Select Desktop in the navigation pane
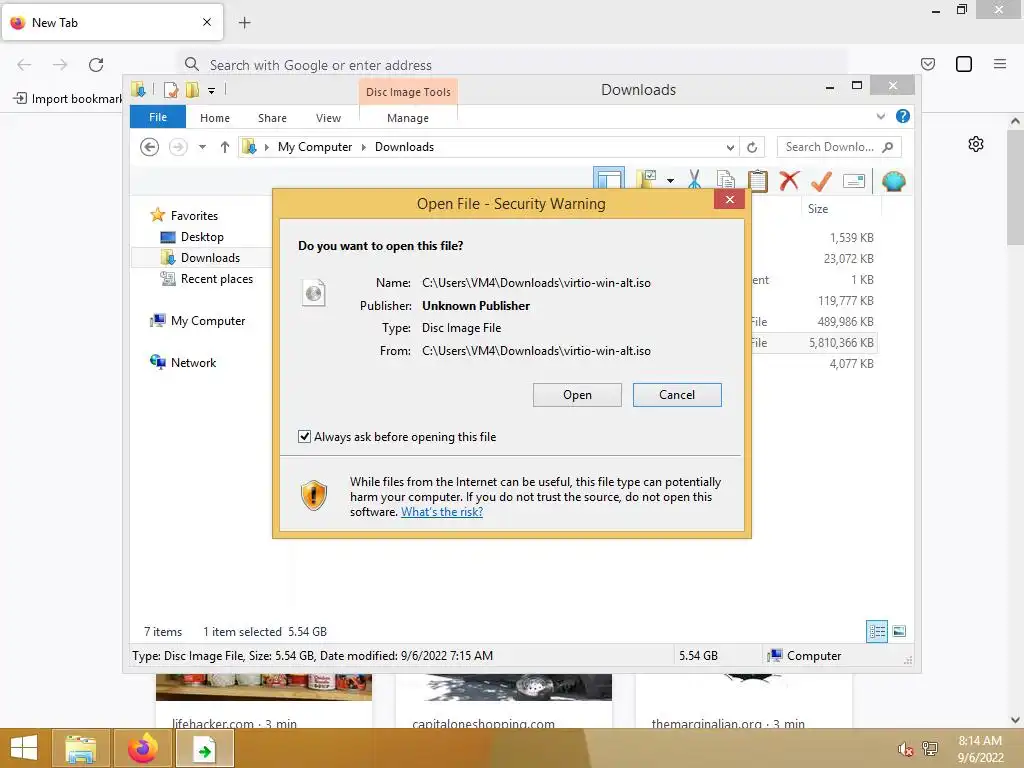1024x768 pixels. pos(202,237)
